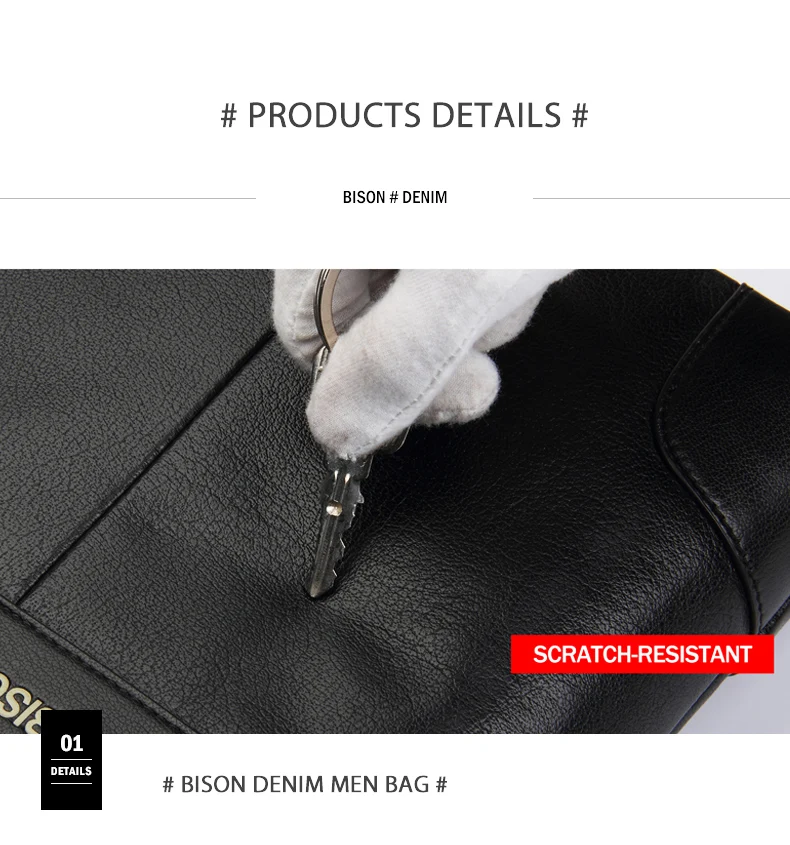Click the word "DETAILS" inside the black badge
The height and width of the screenshot is (845, 790).
71,771
